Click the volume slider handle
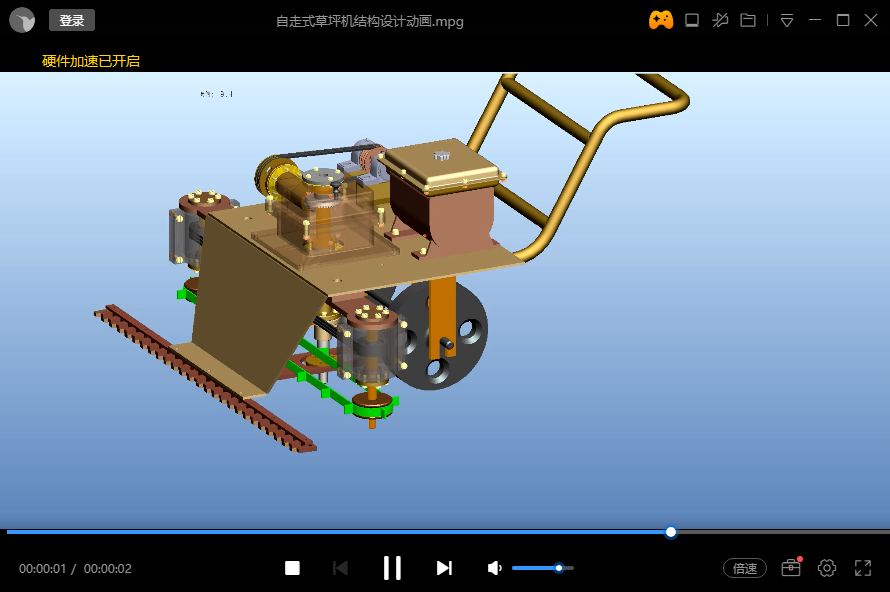 click(559, 568)
